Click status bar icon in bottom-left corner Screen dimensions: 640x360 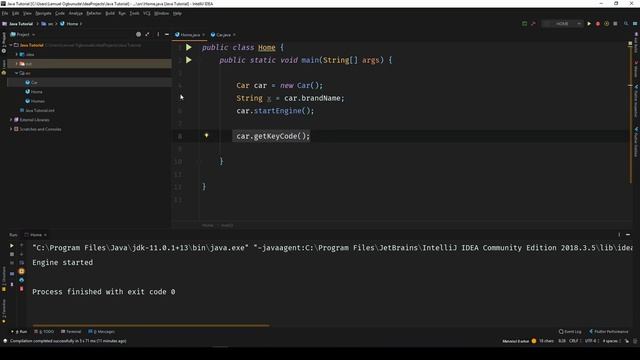click(5, 341)
